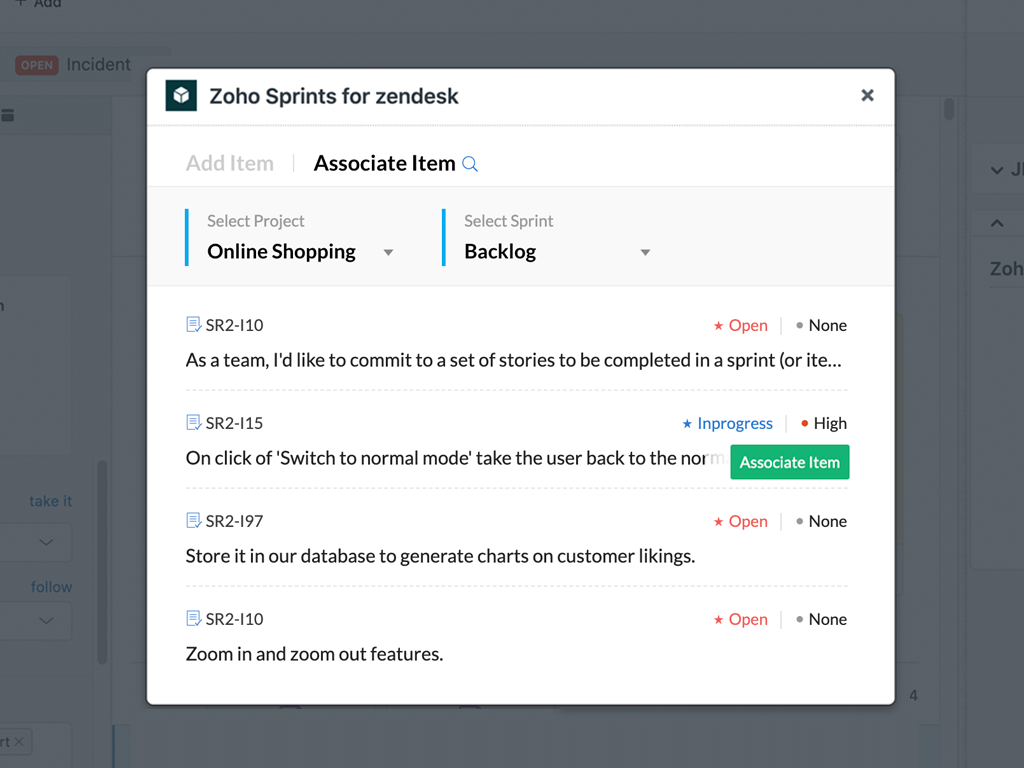The image size is (1024, 768).
Task: Click the background page's right scrollbar thumb
Action: [949, 108]
